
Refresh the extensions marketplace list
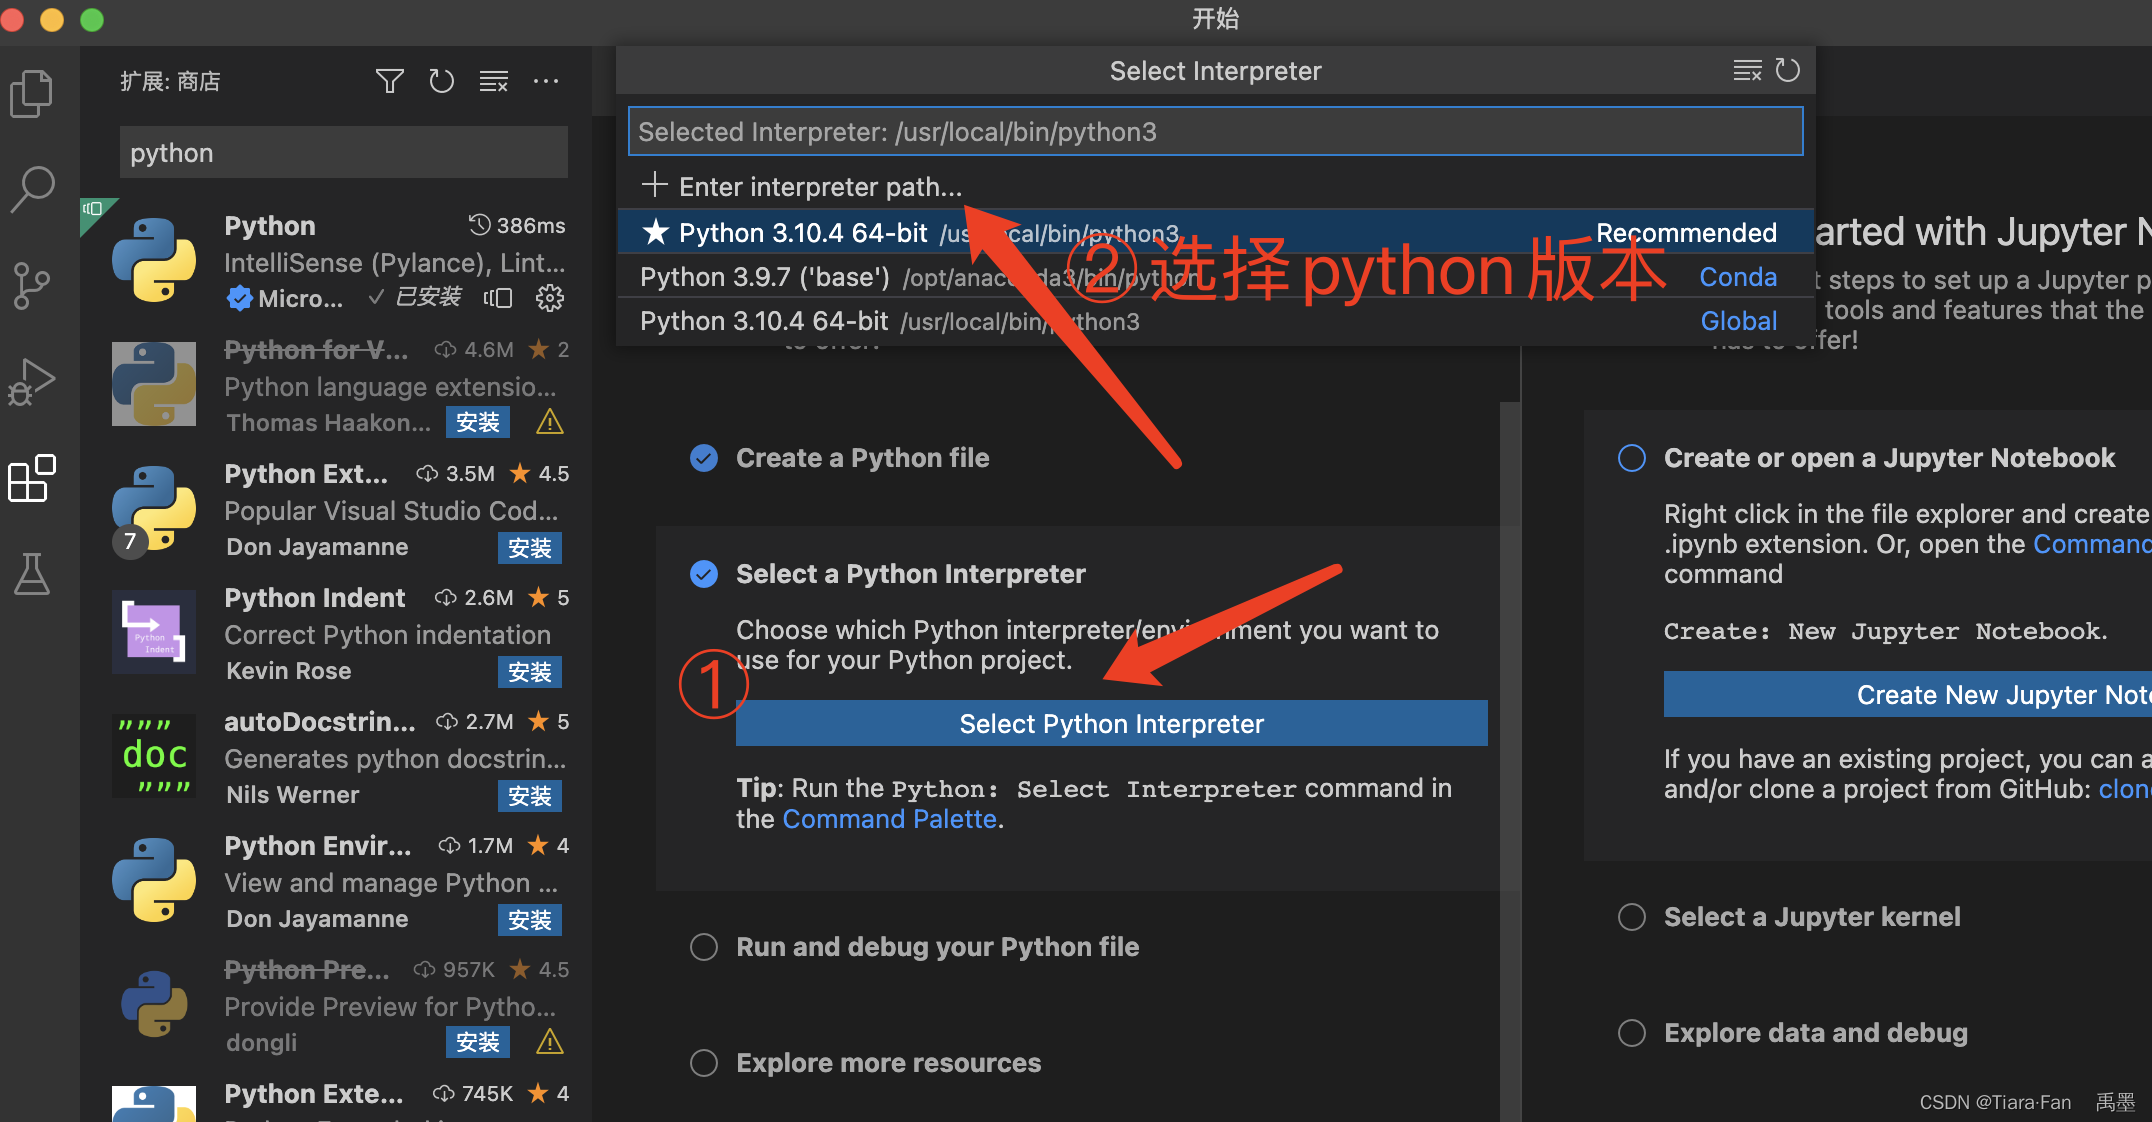441,81
